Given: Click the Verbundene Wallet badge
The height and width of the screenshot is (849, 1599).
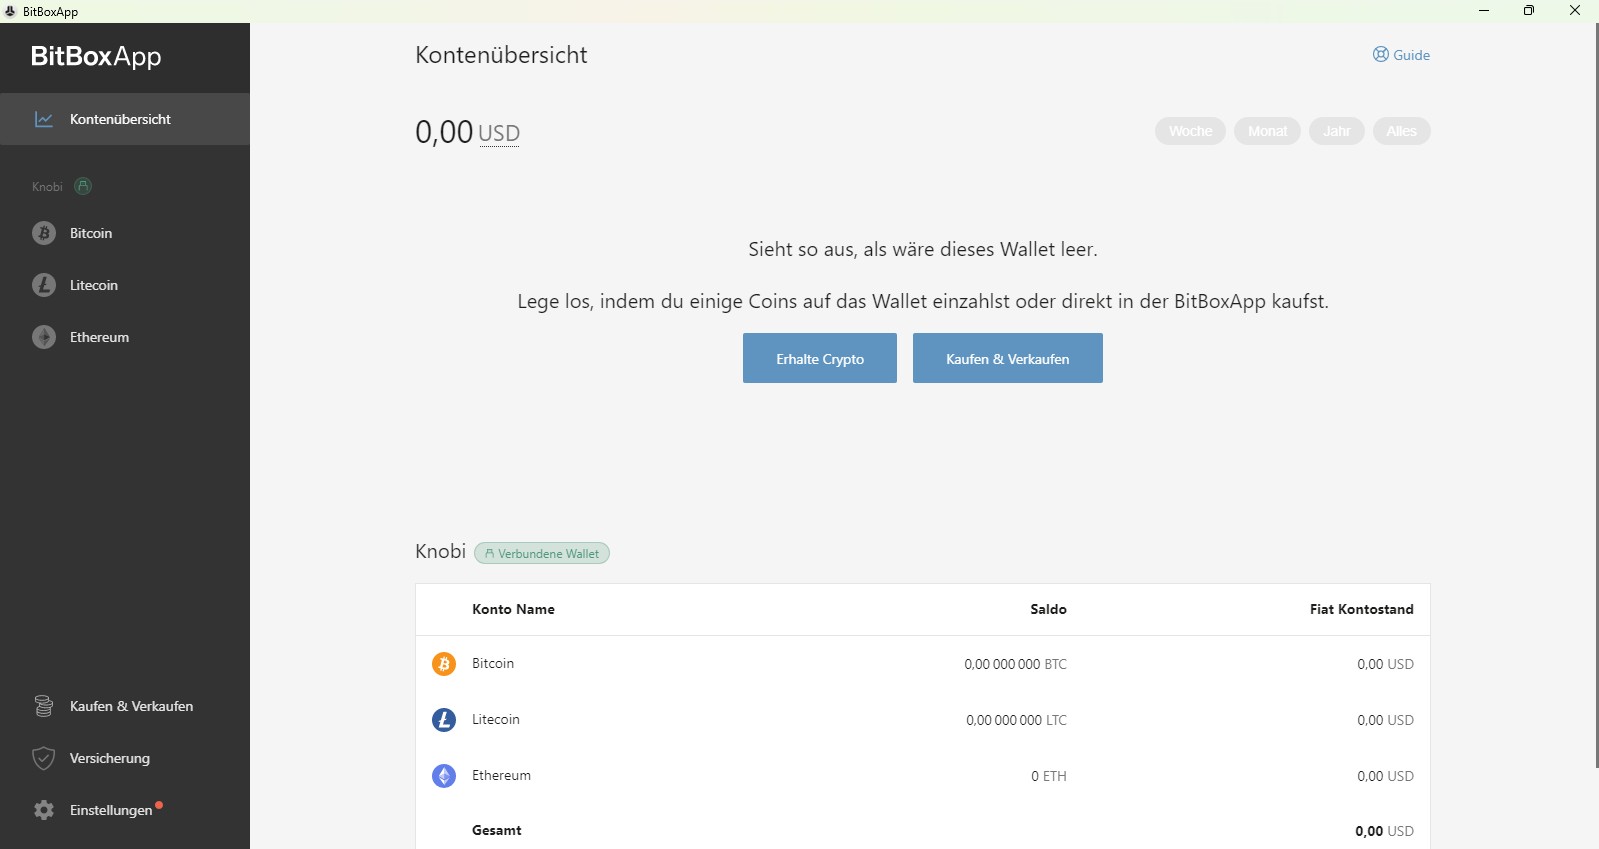Looking at the screenshot, I should (542, 553).
